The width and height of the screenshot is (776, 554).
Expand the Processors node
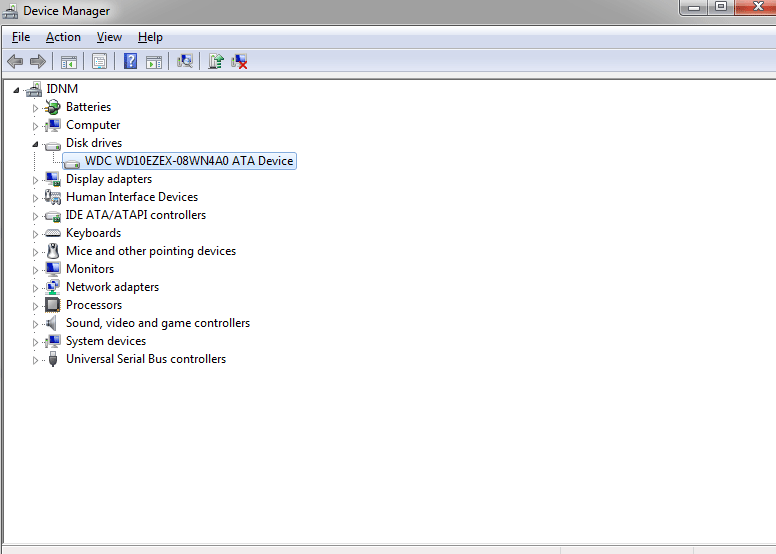[35, 306]
